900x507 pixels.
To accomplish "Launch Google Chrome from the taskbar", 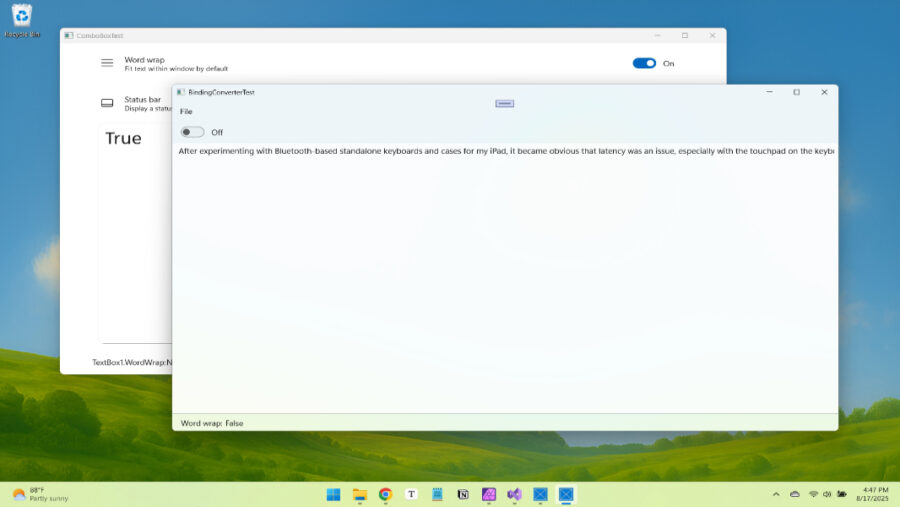I will pos(386,494).
